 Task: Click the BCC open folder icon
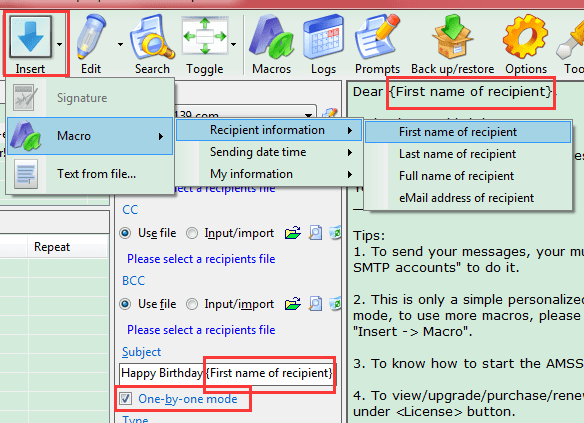[293, 304]
